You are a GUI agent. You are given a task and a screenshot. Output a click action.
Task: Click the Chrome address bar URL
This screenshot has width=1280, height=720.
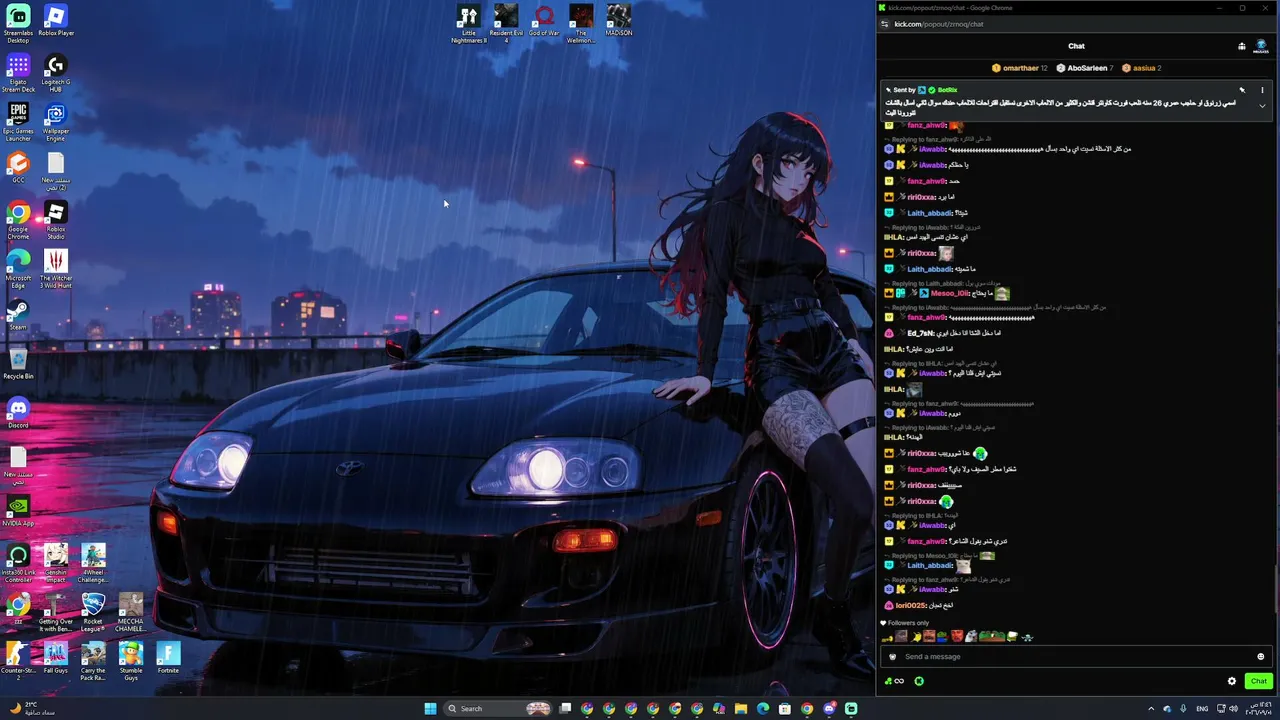point(939,24)
